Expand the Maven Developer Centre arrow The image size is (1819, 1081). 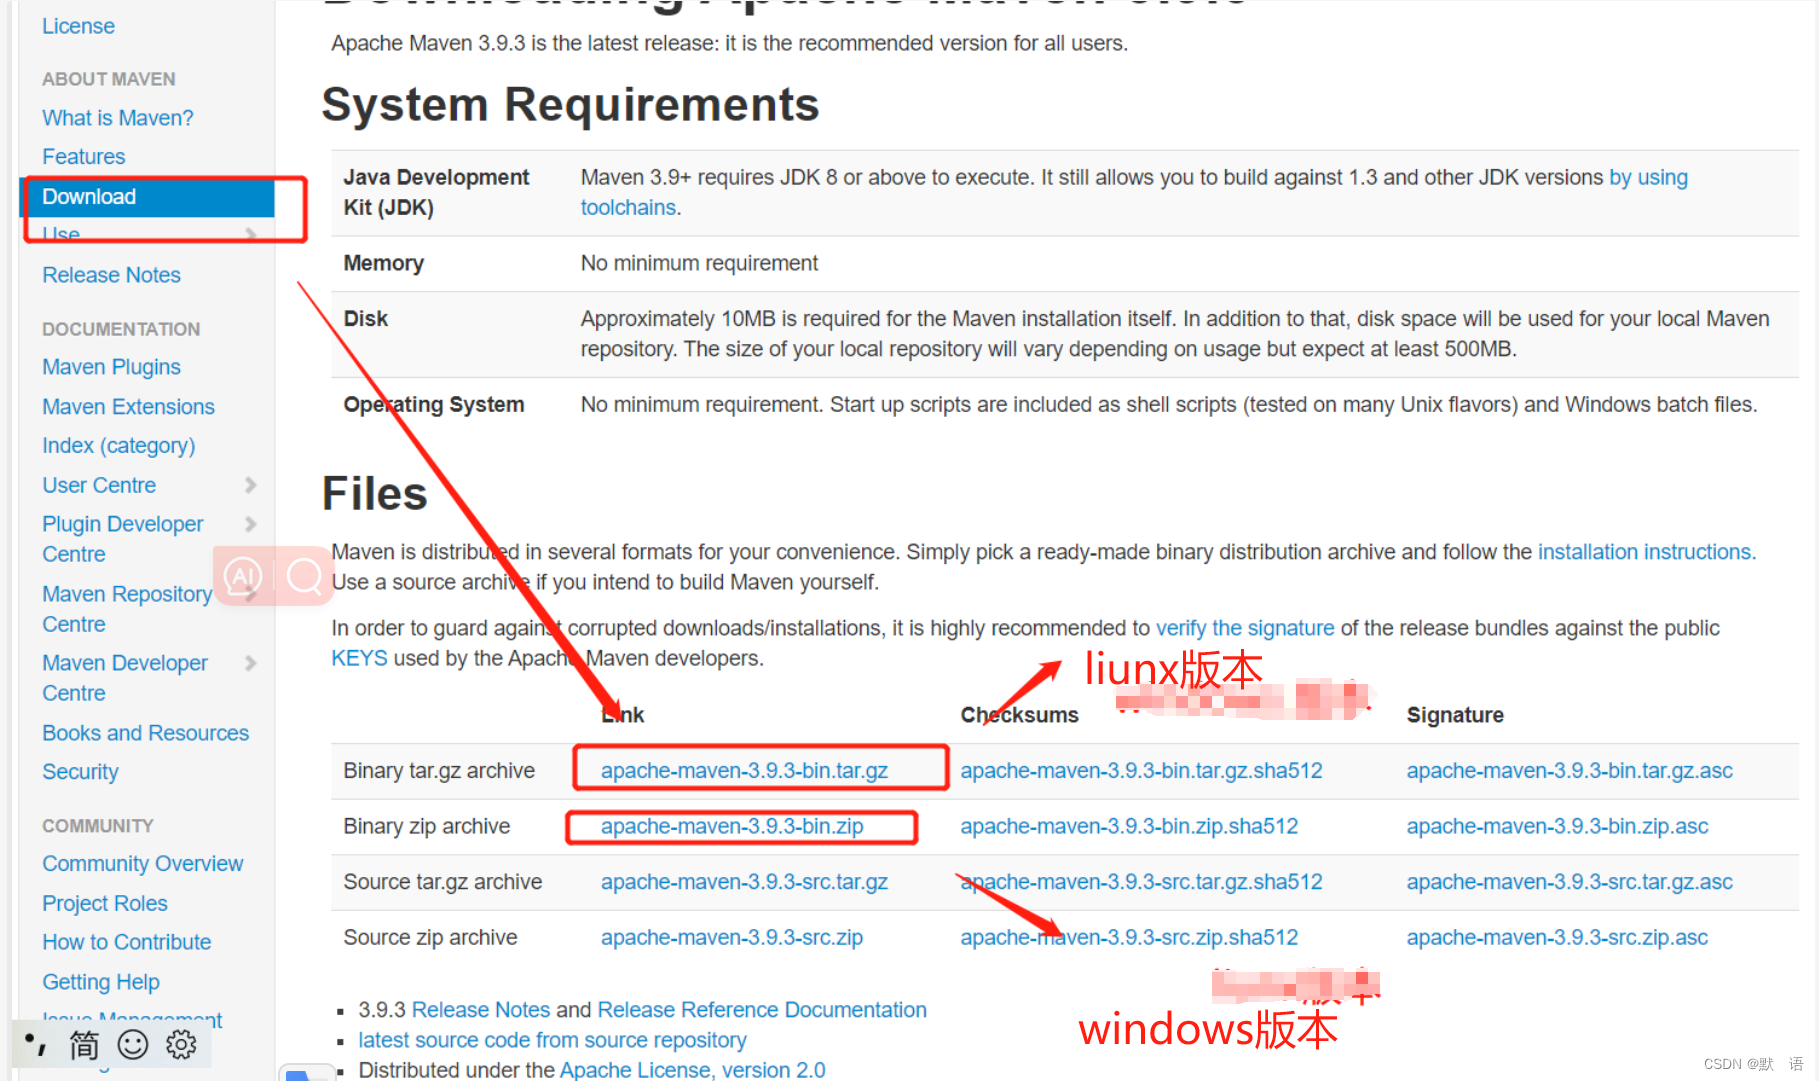click(250, 663)
